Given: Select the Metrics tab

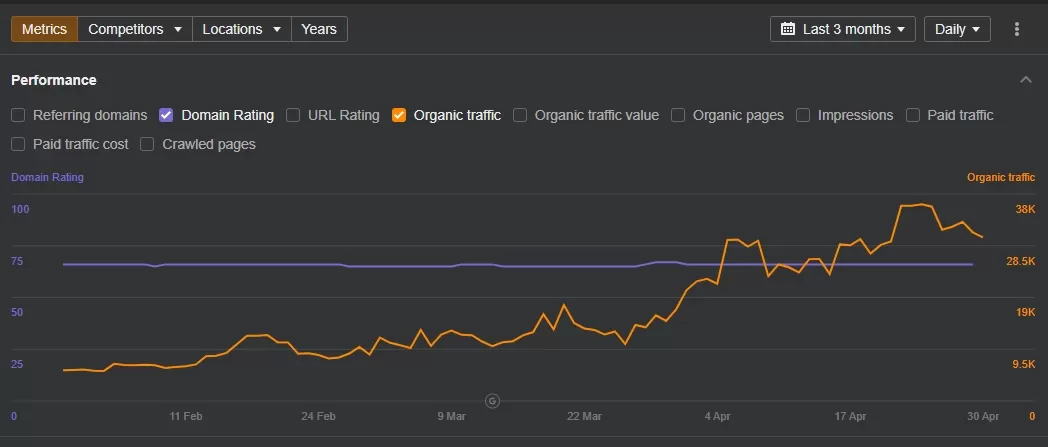Looking at the screenshot, I should tap(44, 29).
